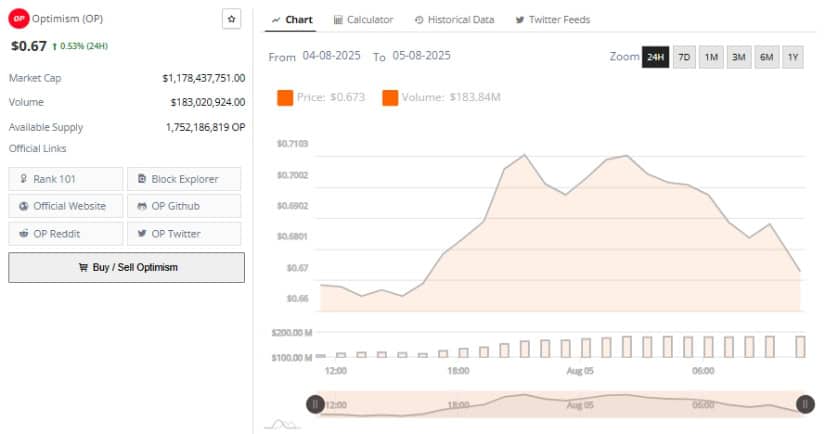This screenshot has width=825, height=434.
Task: Click the star favorite icon
Action: click(232, 19)
